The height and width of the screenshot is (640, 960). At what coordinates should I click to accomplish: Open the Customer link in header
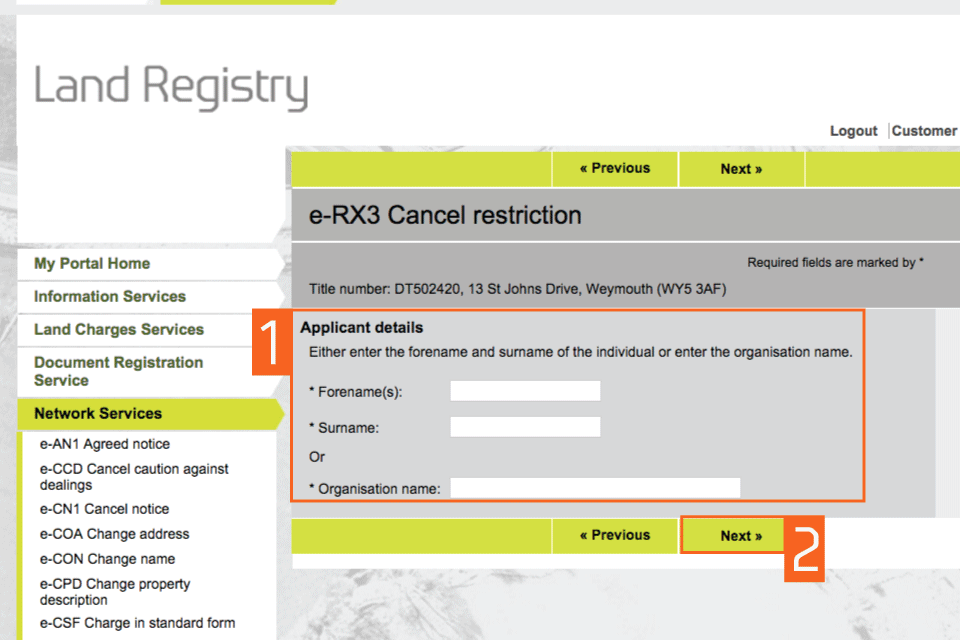point(924,131)
